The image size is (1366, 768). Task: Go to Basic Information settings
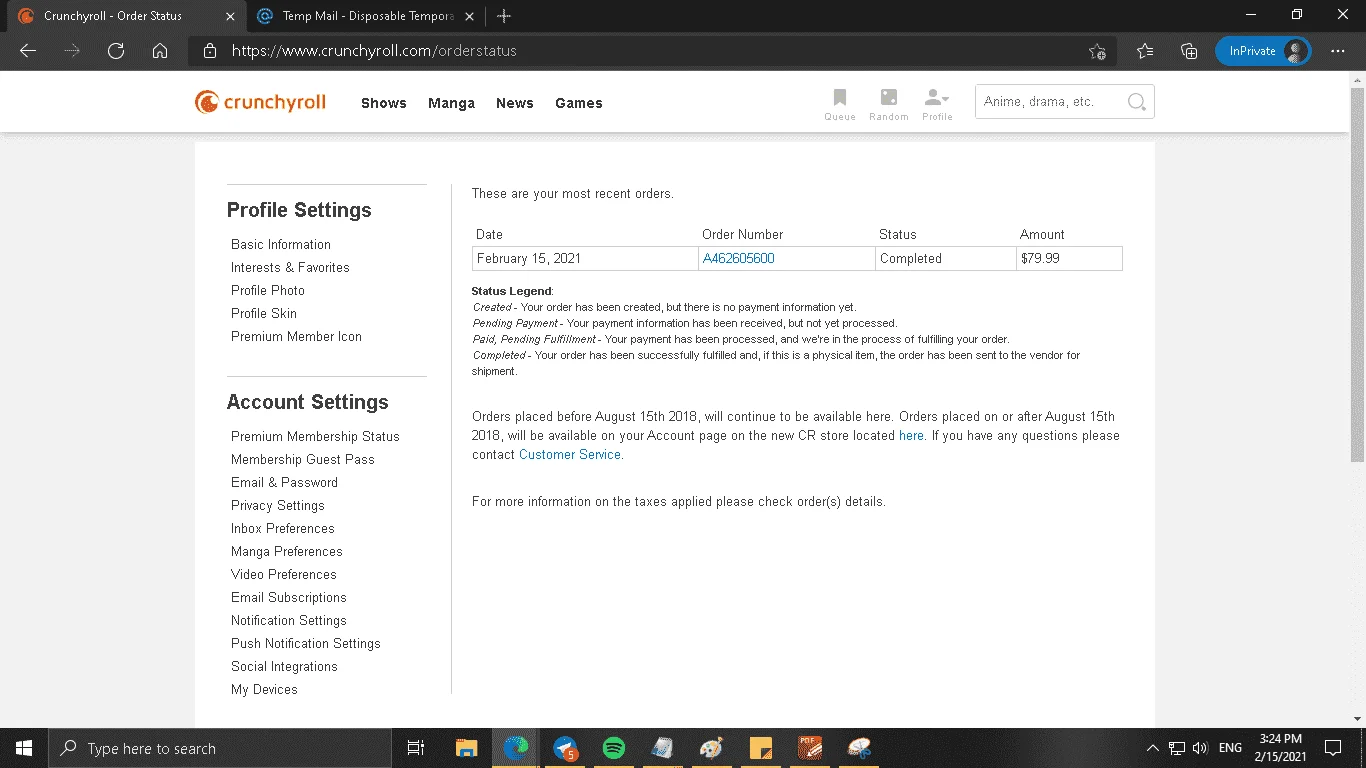point(281,244)
